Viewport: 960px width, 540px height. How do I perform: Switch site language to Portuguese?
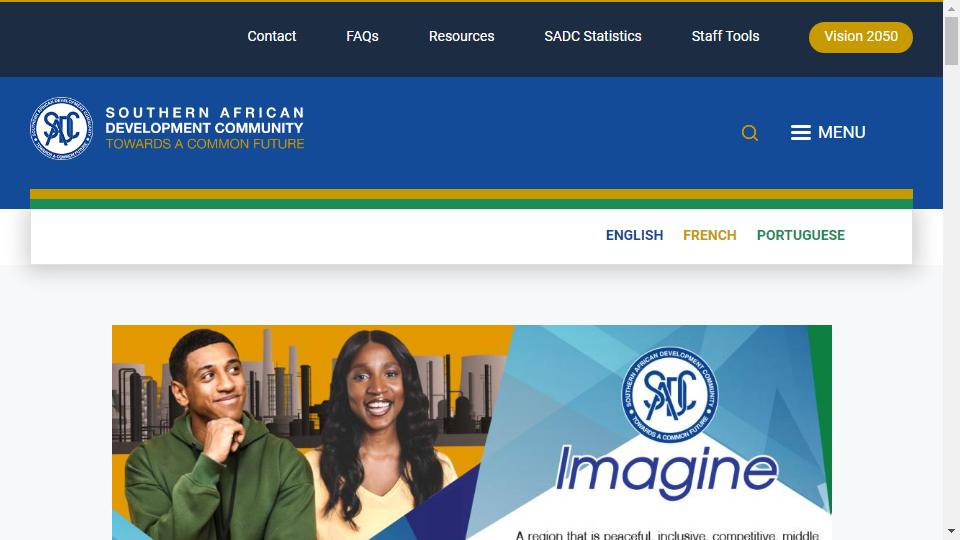coord(801,236)
